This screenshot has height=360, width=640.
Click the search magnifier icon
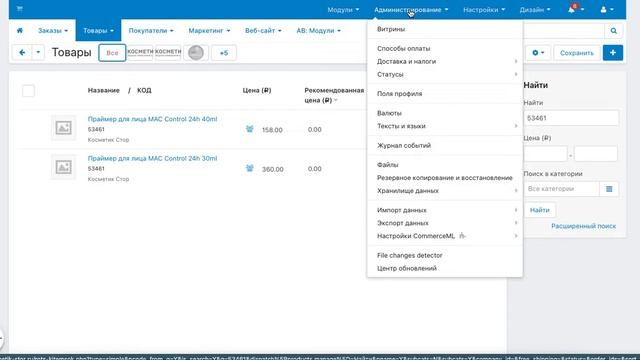pos(613,31)
